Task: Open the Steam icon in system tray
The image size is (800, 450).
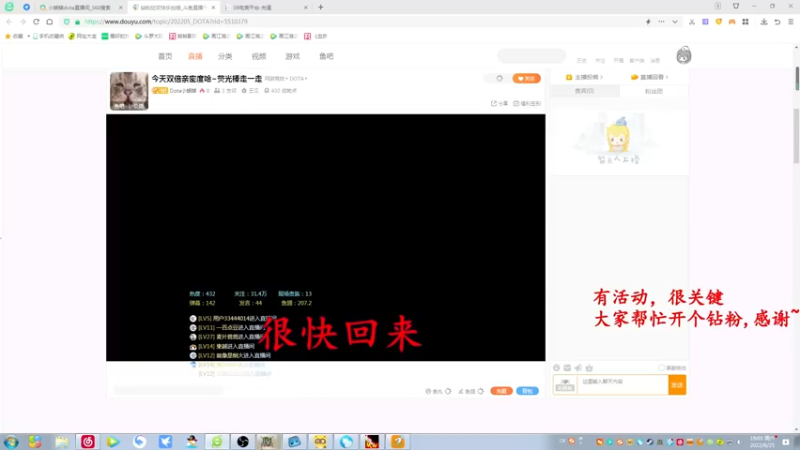Action: pyautogui.click(x=649, y=442)
